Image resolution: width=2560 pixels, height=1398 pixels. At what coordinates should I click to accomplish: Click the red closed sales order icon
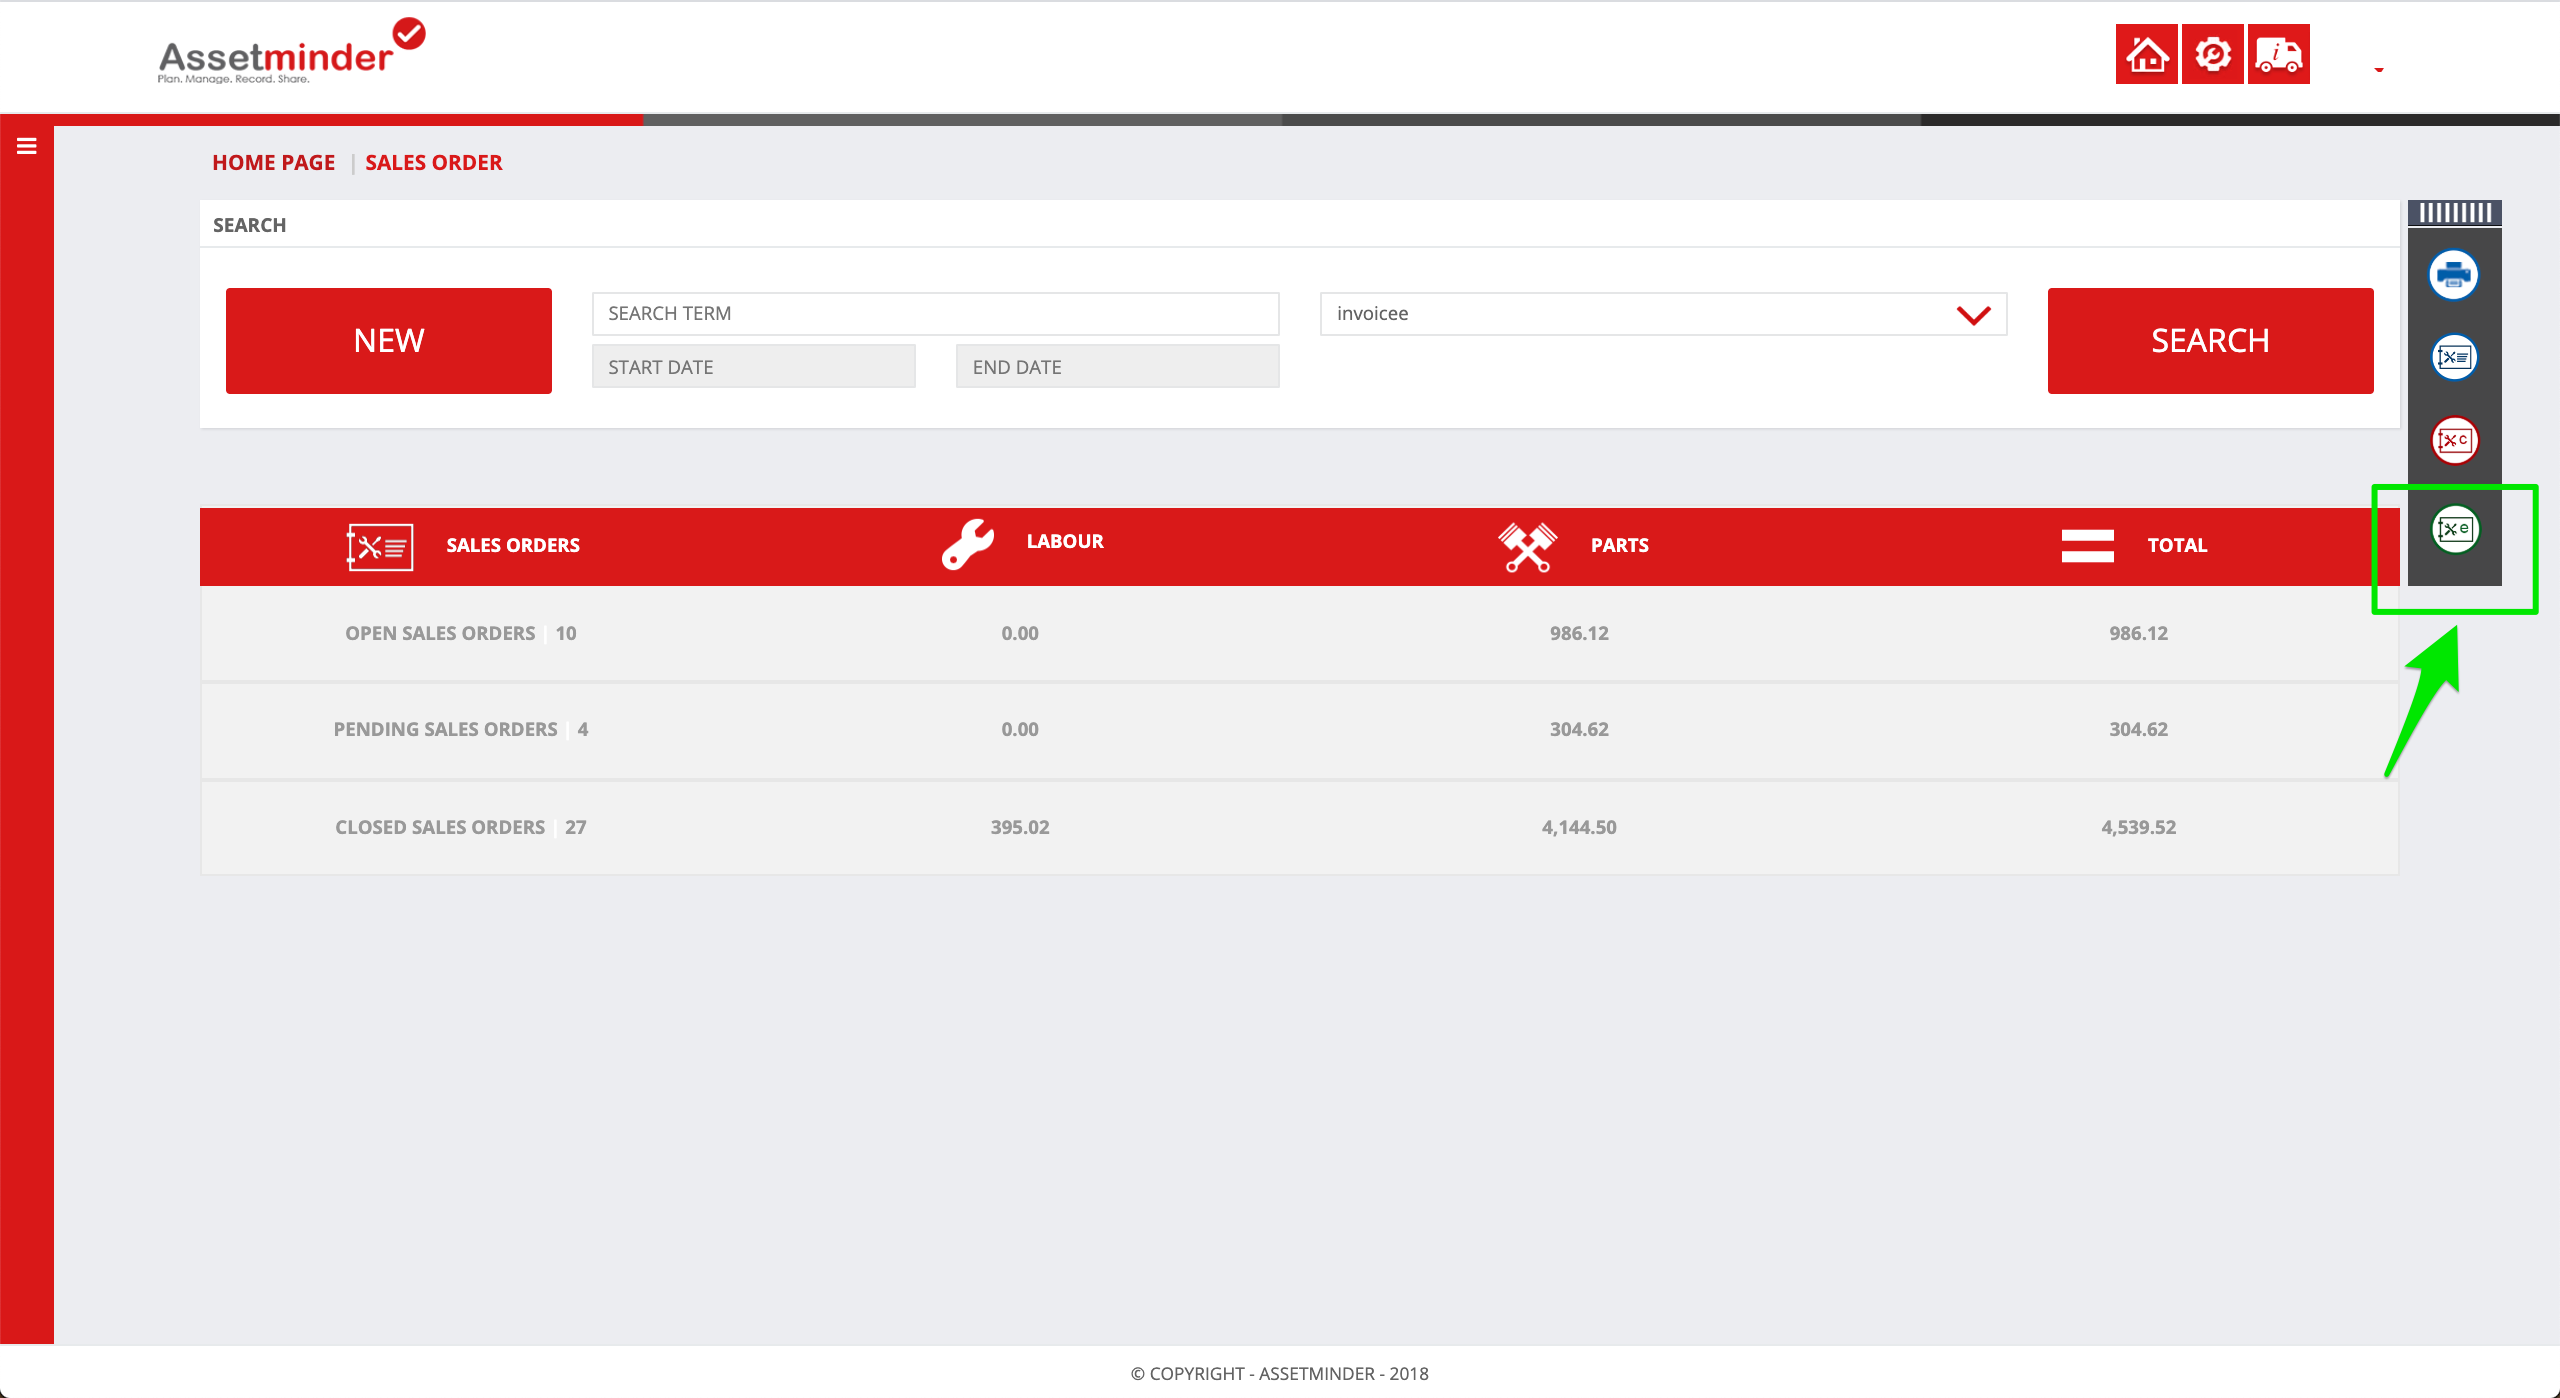click(2454, 440)
